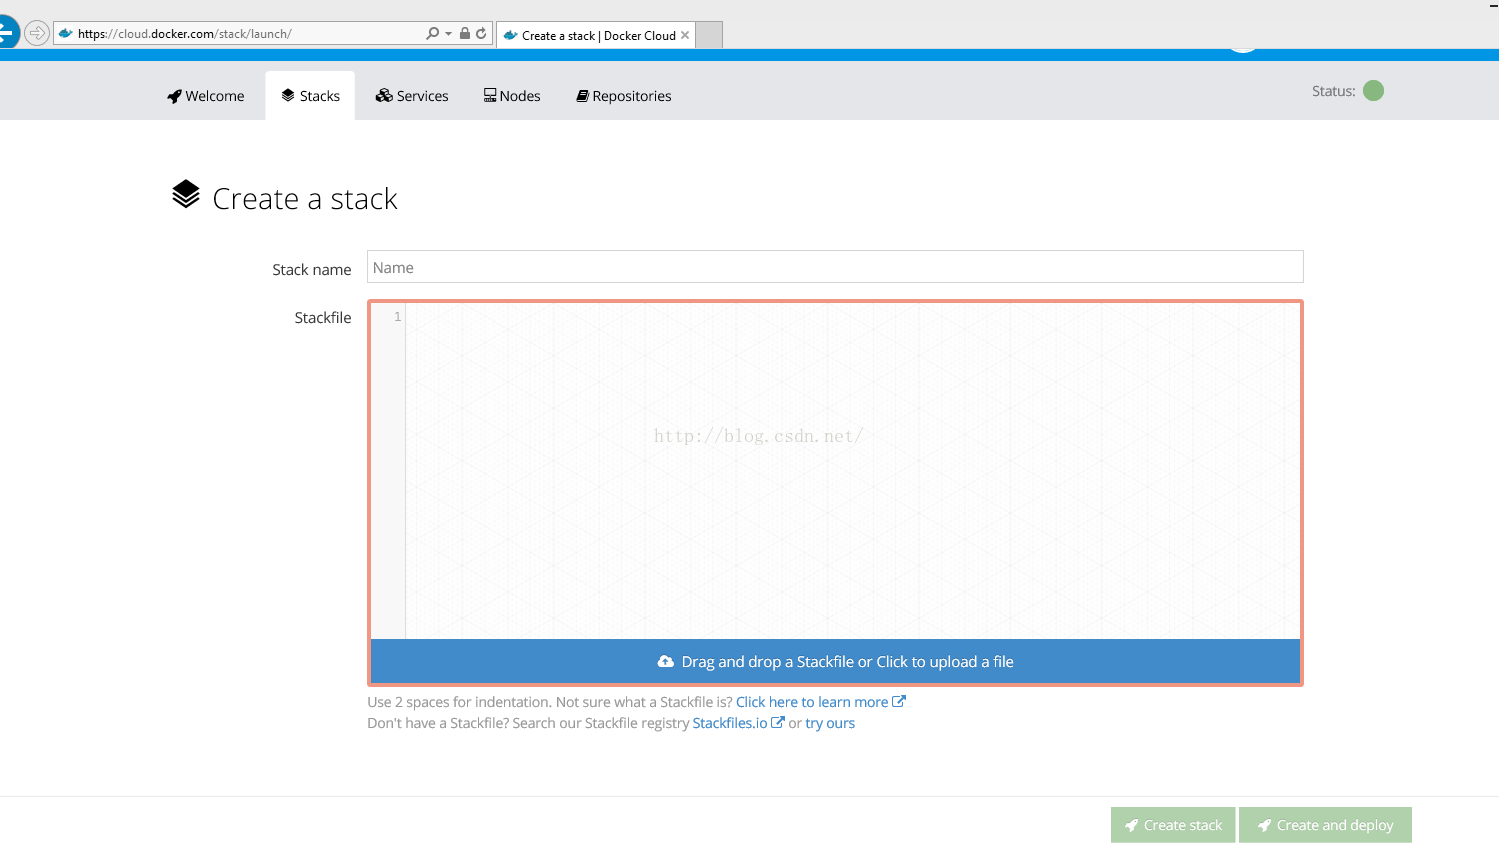Click the security lock icon in address bar
Screen dimensions: 1499x850
coord(465,33)
